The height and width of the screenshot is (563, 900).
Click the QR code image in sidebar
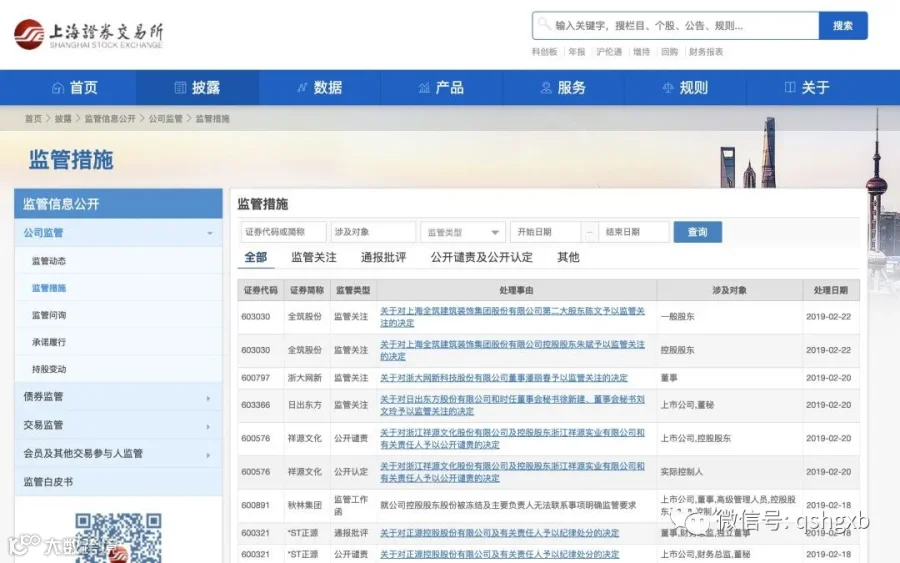[118, 537]
